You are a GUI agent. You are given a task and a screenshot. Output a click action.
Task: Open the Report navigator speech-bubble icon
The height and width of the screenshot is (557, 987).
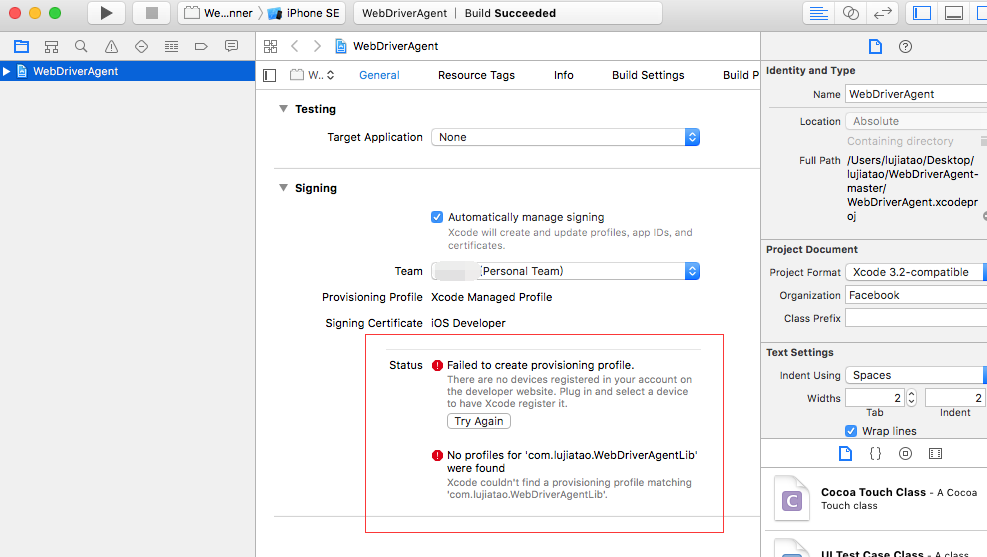[232, 46]
